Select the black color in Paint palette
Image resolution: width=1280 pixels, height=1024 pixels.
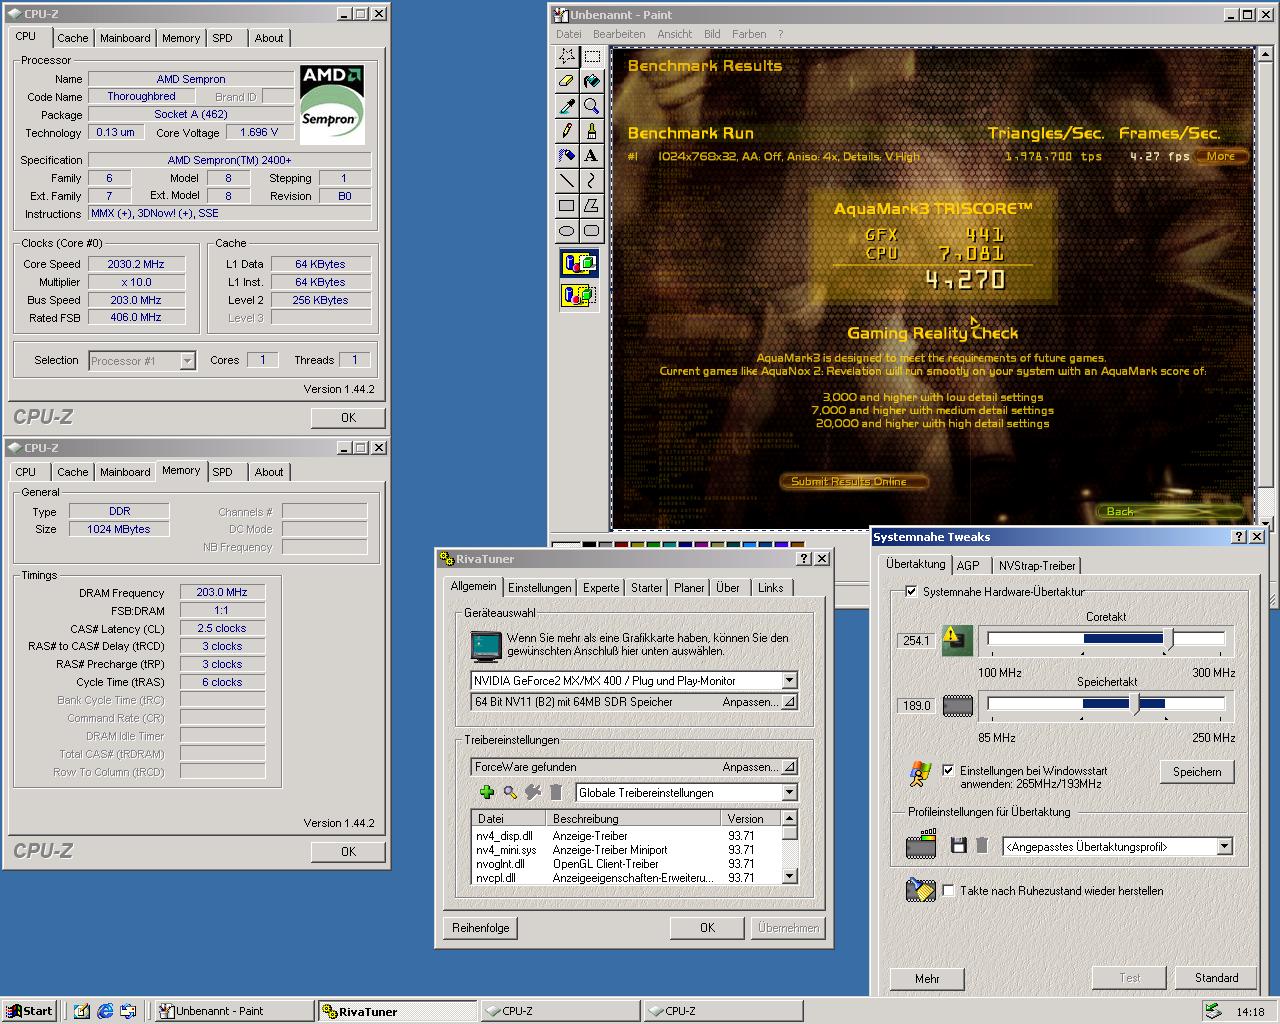tap(589, 545)
